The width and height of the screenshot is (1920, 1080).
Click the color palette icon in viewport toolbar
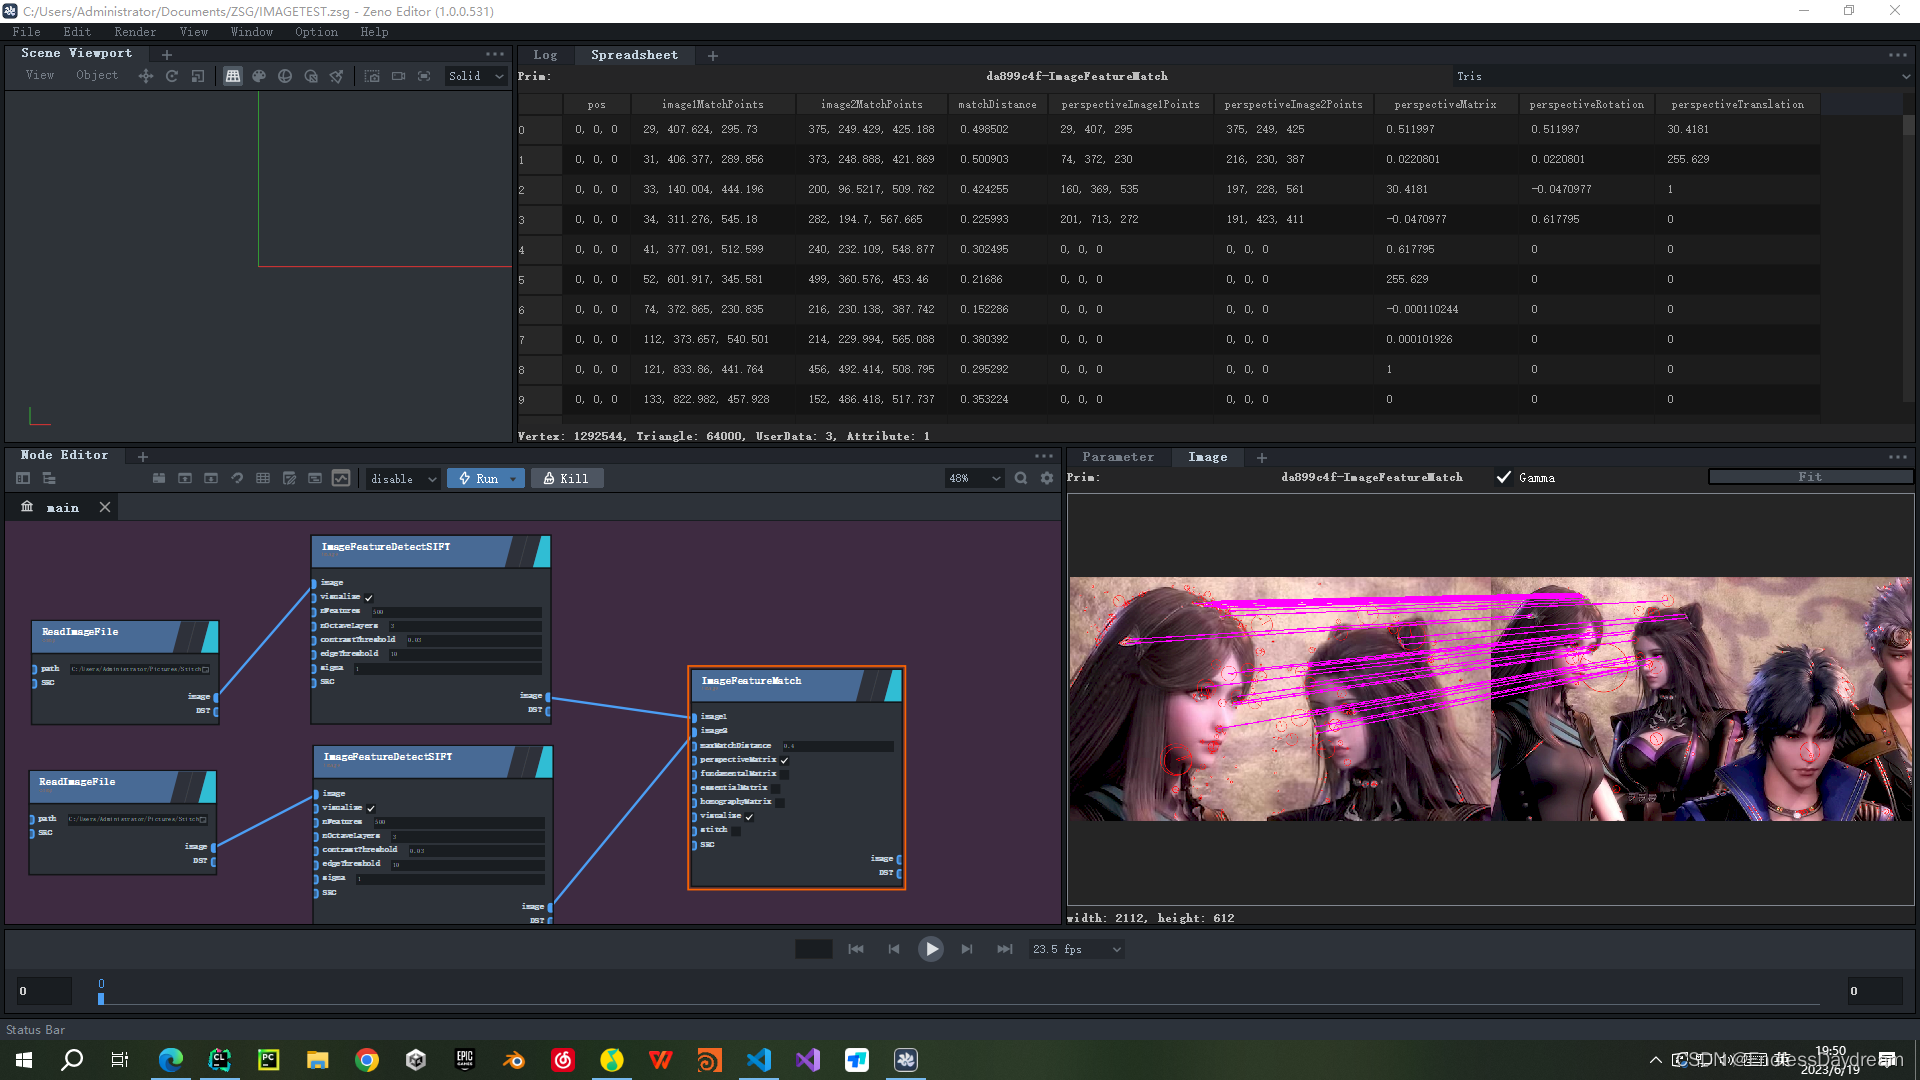[259, 76]
